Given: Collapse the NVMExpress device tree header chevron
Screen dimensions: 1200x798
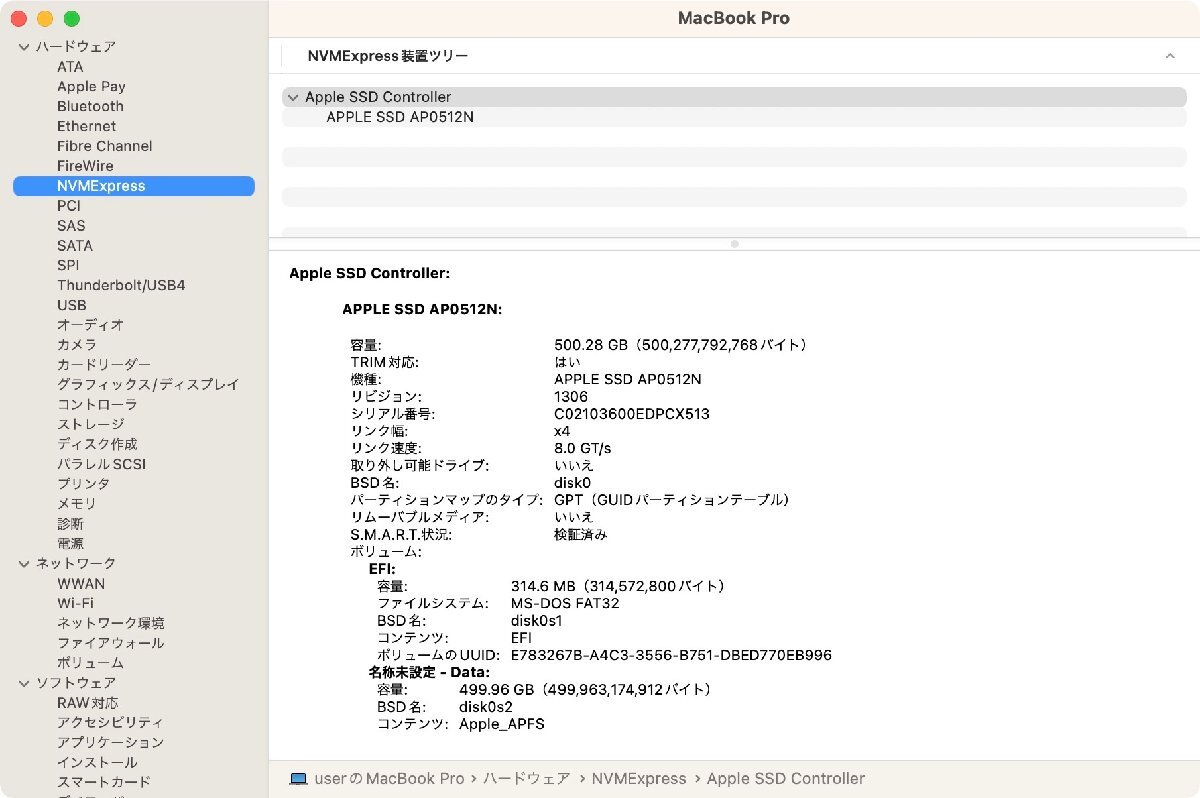Looking at the screenshot, I should [x=1170, y=56].
